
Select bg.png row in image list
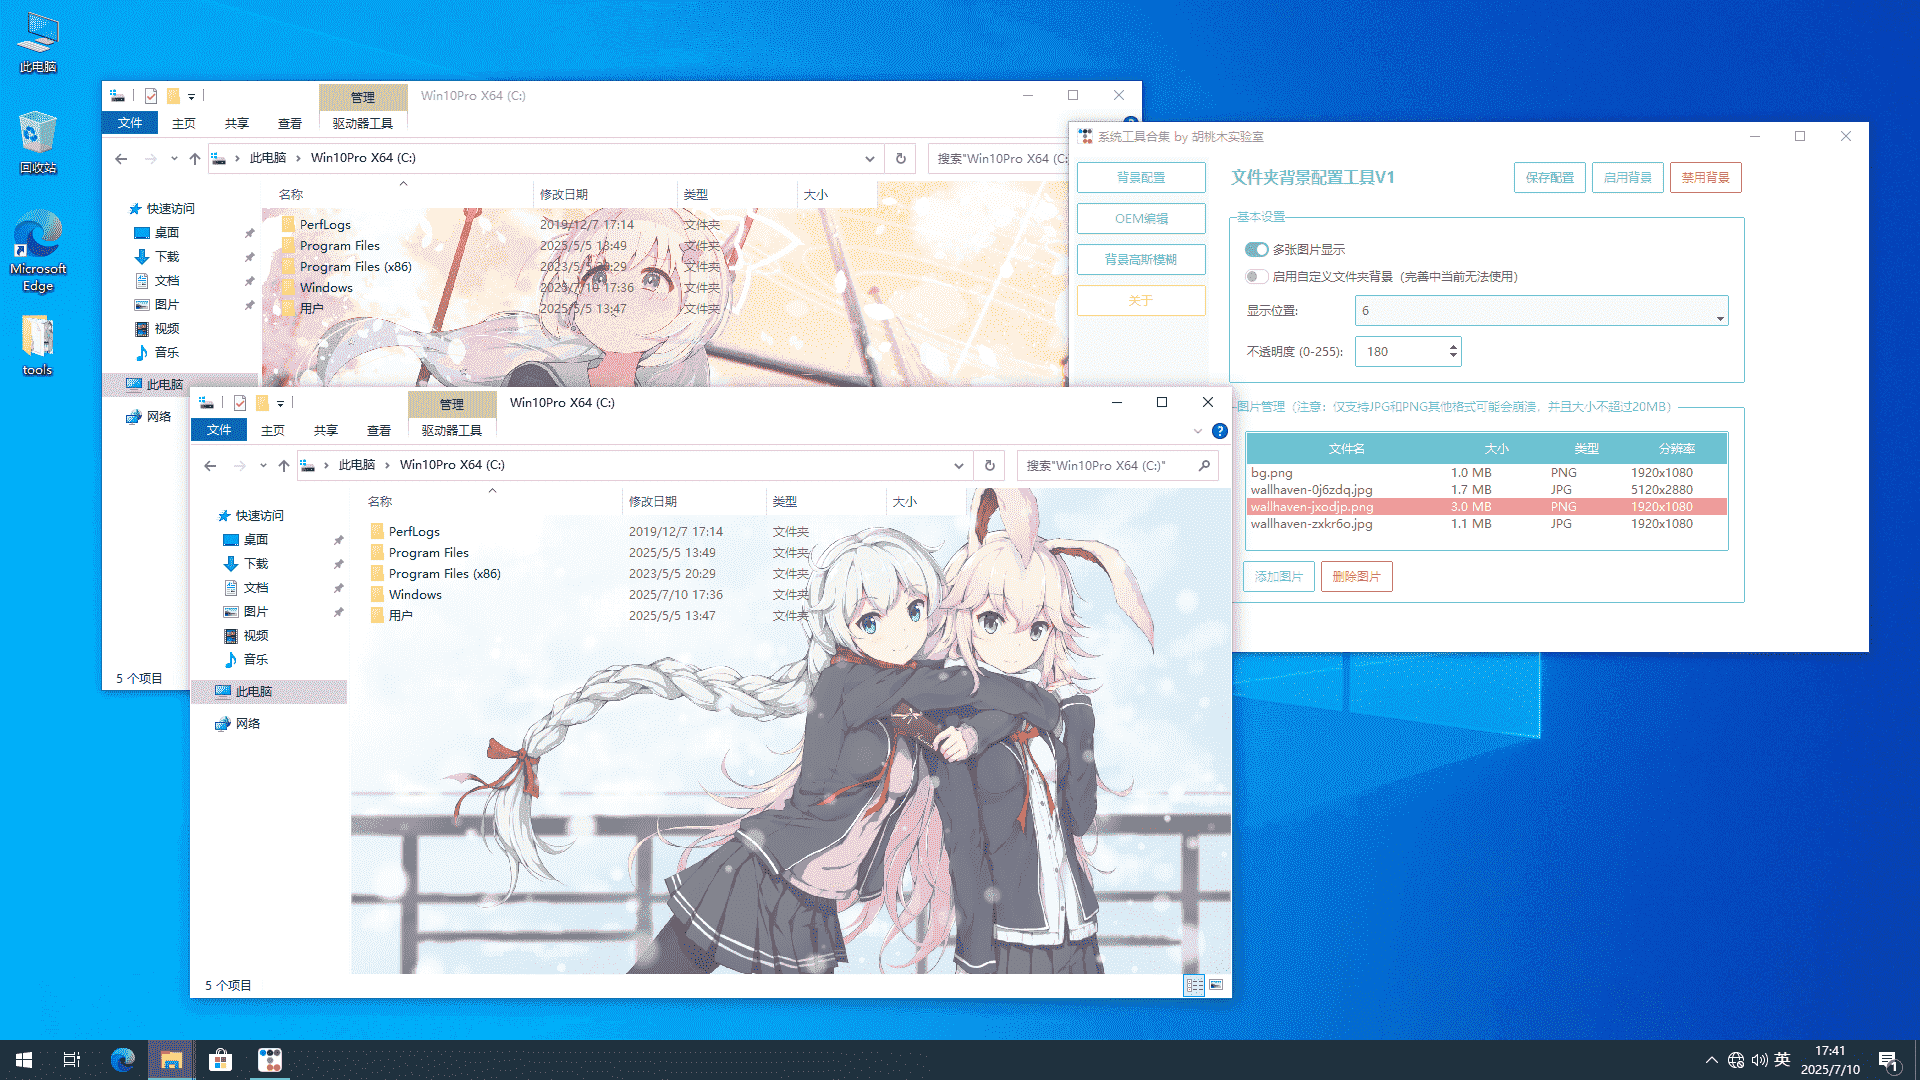(1487, 473)
